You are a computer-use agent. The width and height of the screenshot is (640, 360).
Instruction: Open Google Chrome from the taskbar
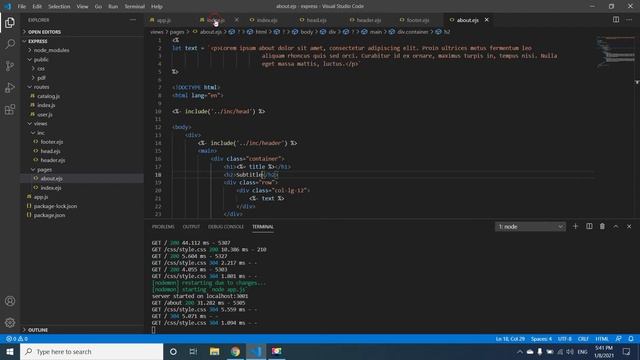pos(235,351)
